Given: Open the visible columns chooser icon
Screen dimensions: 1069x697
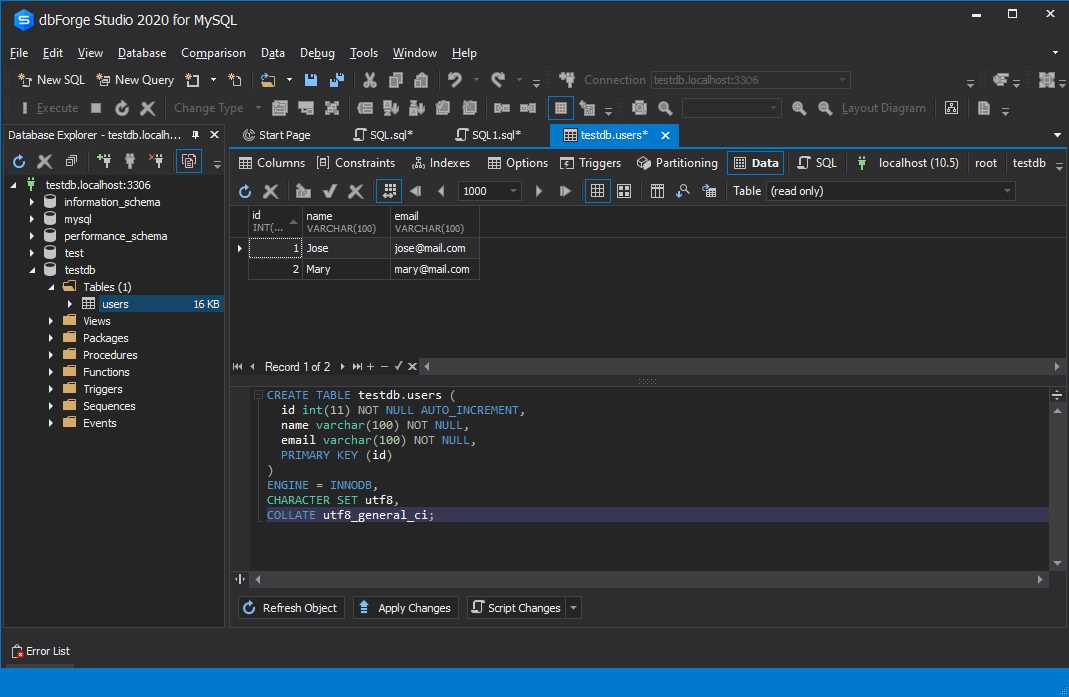Looking at the screenshot, I should (657, 192).
